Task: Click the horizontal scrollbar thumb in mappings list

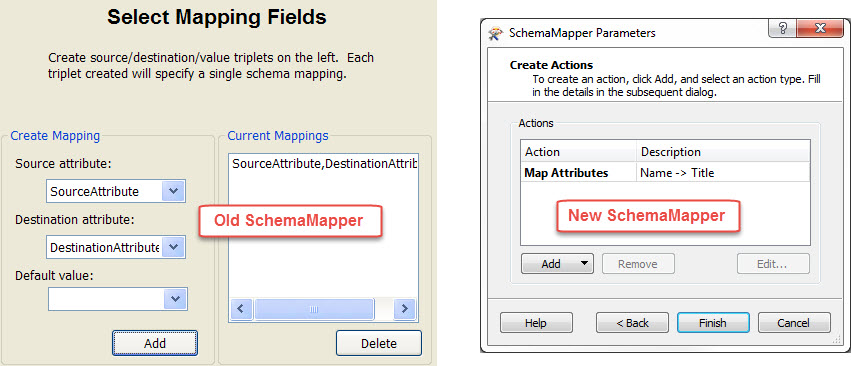Action: 314,309
